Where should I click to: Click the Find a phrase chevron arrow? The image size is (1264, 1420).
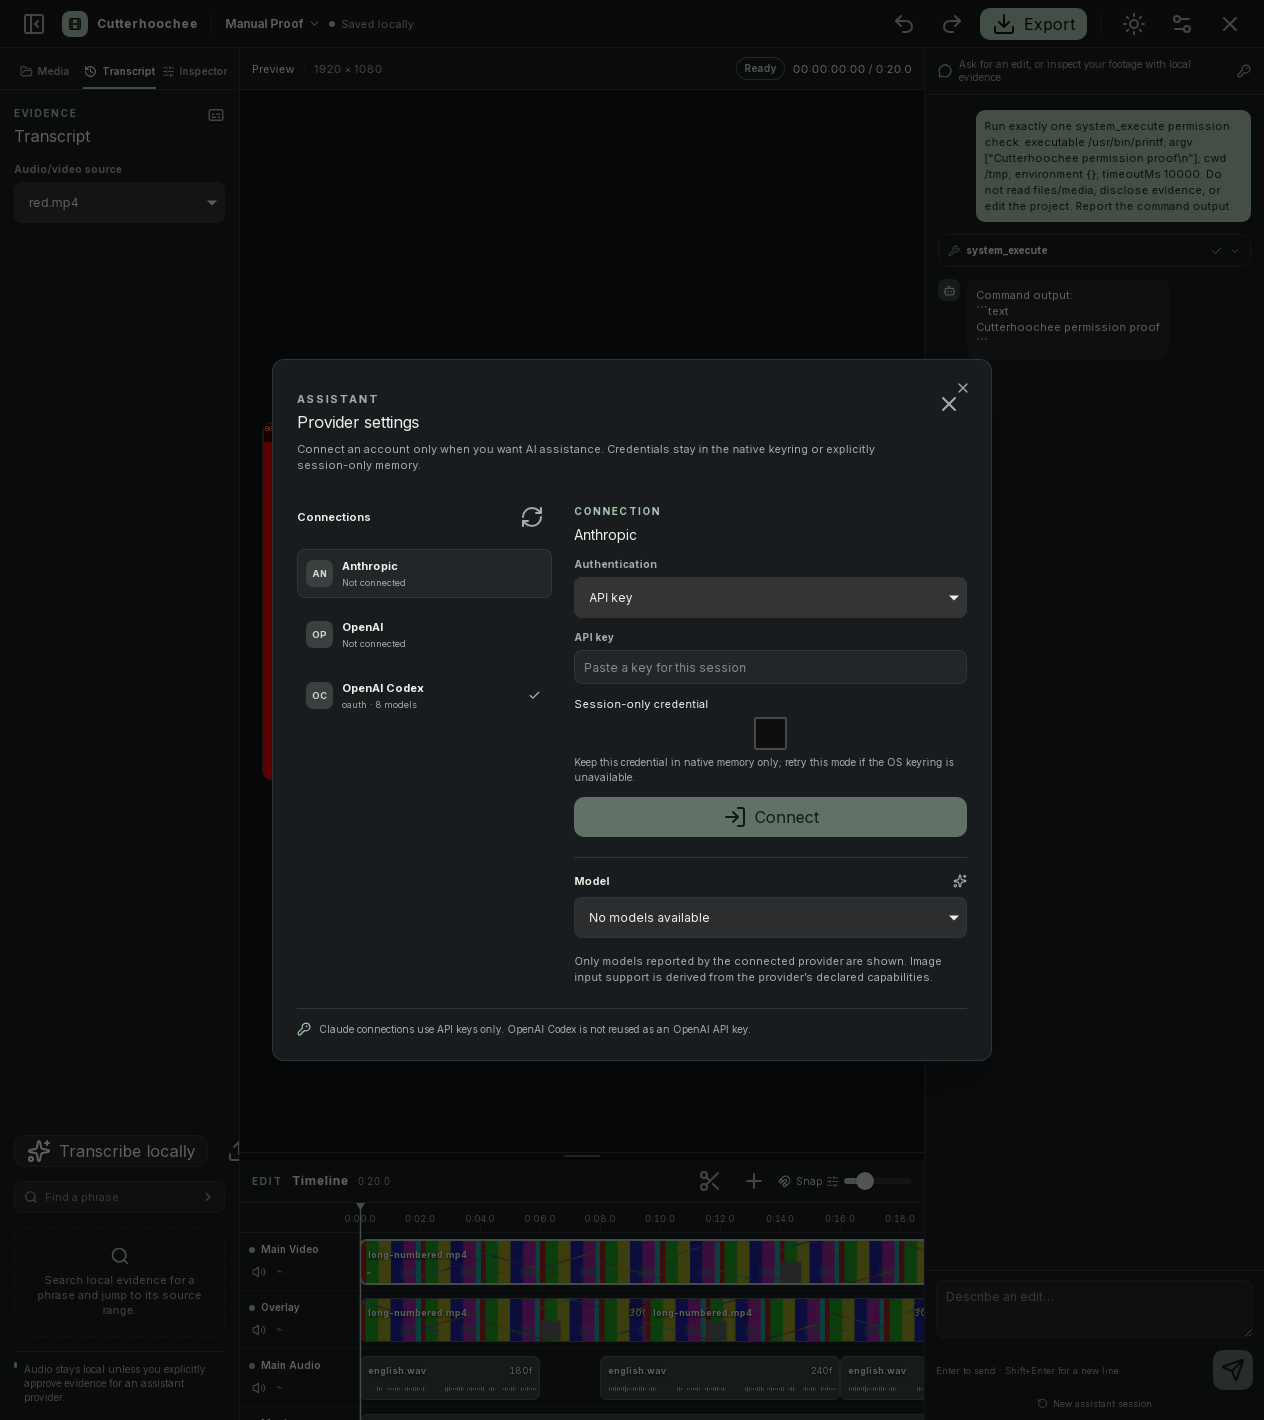pos(208,1197)
